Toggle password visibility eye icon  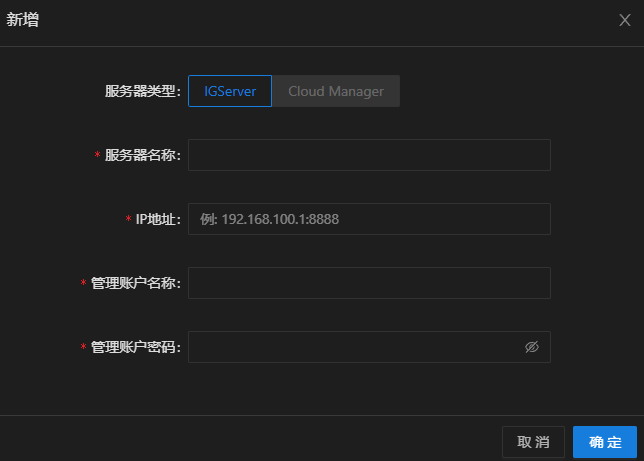(x=531, y=347)
